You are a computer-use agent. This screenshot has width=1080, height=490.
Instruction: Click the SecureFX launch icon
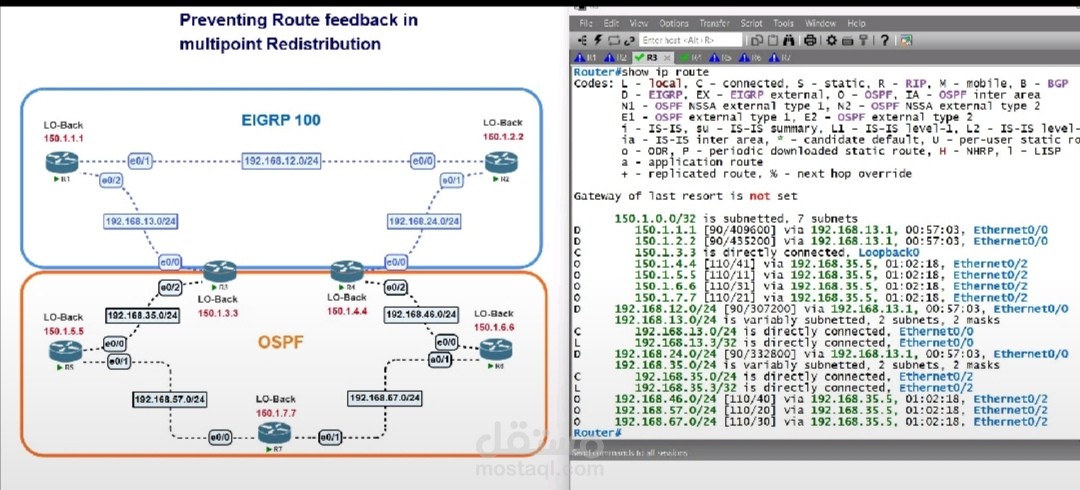[906, 41]
